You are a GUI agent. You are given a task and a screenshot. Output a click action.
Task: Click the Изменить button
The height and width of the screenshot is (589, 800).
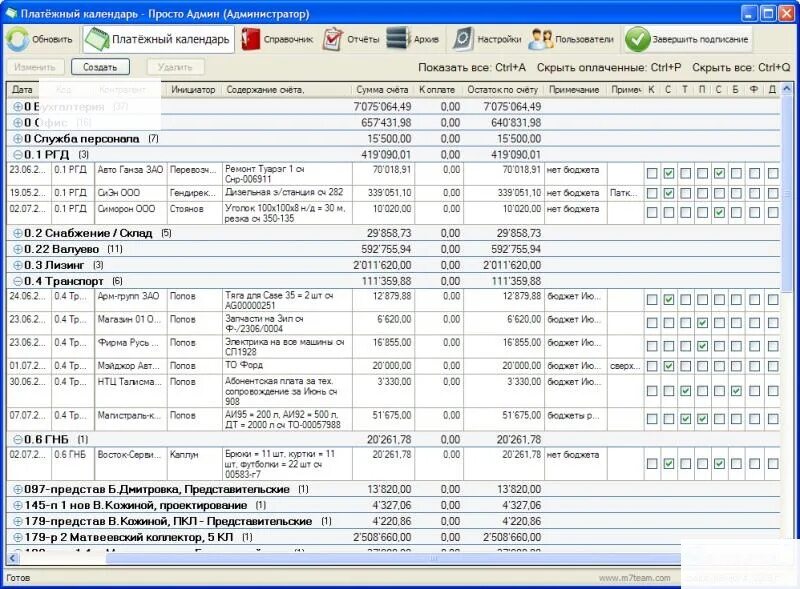click(x=35, y=67)
